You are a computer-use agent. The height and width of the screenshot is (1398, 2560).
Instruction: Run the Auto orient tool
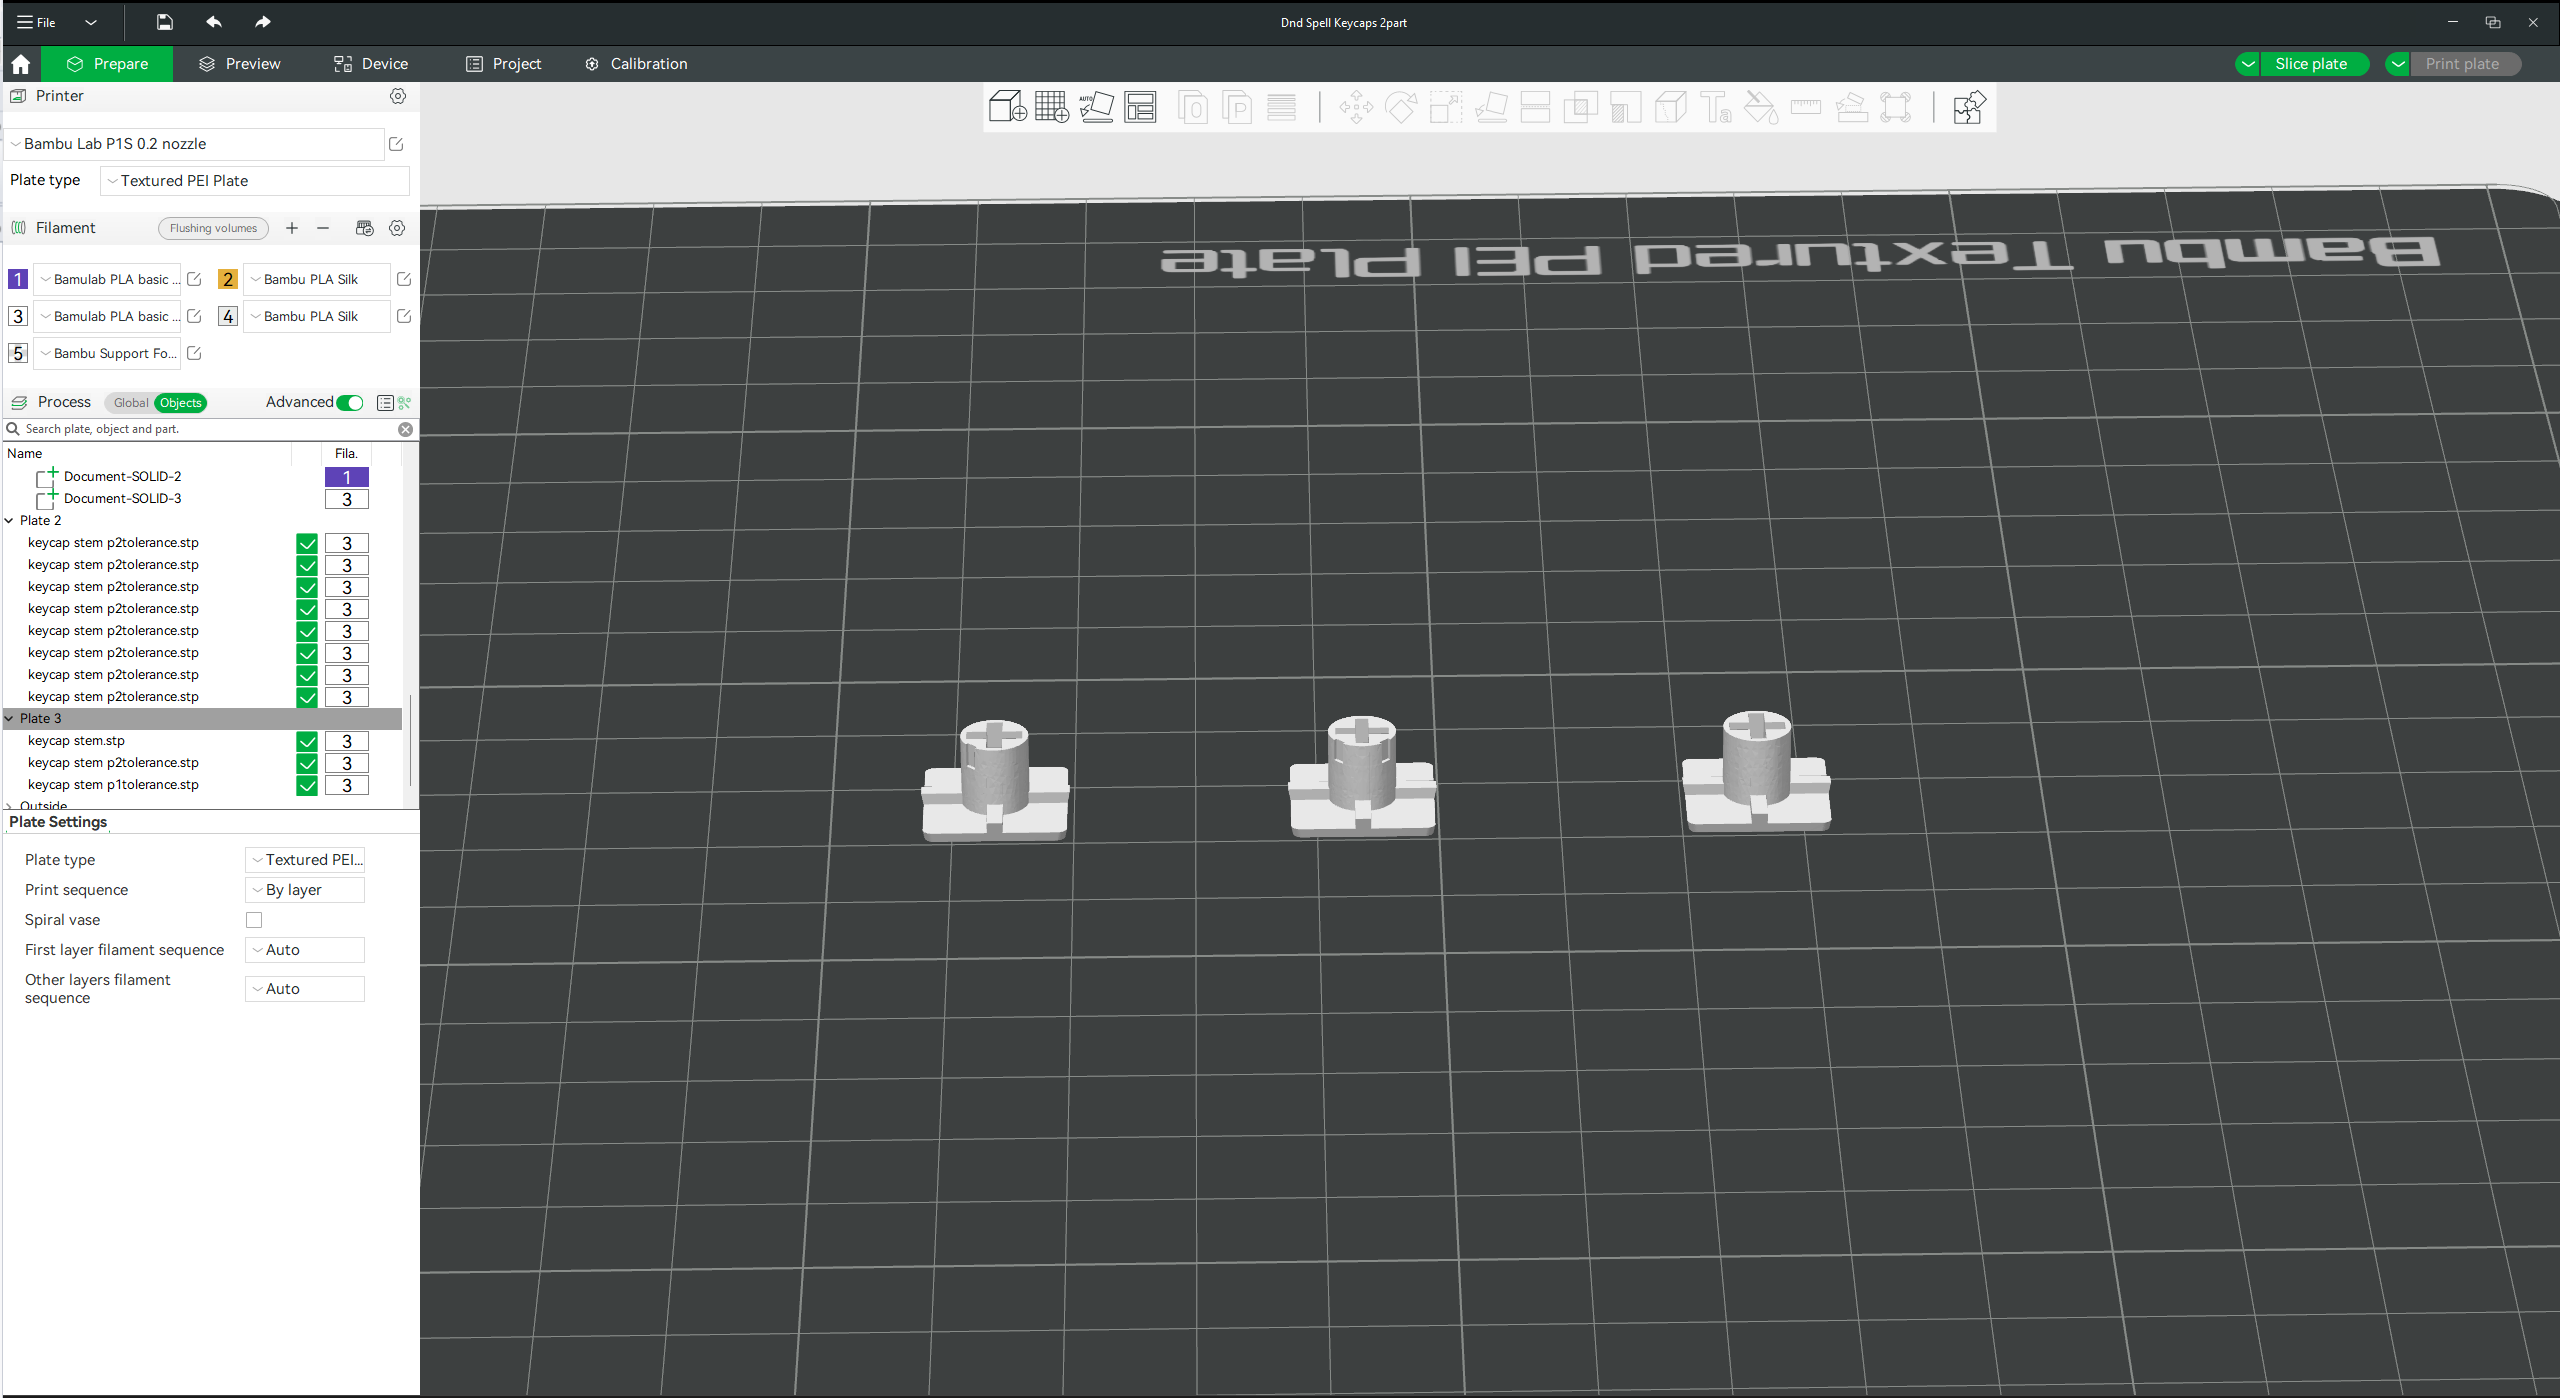(1096, 106)
